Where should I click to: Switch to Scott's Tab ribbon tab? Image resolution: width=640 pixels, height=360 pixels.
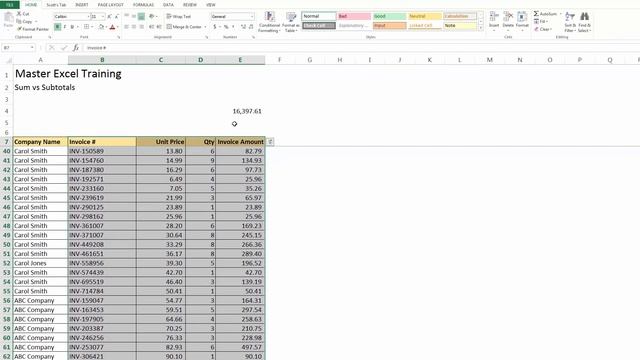pos(56,4)
